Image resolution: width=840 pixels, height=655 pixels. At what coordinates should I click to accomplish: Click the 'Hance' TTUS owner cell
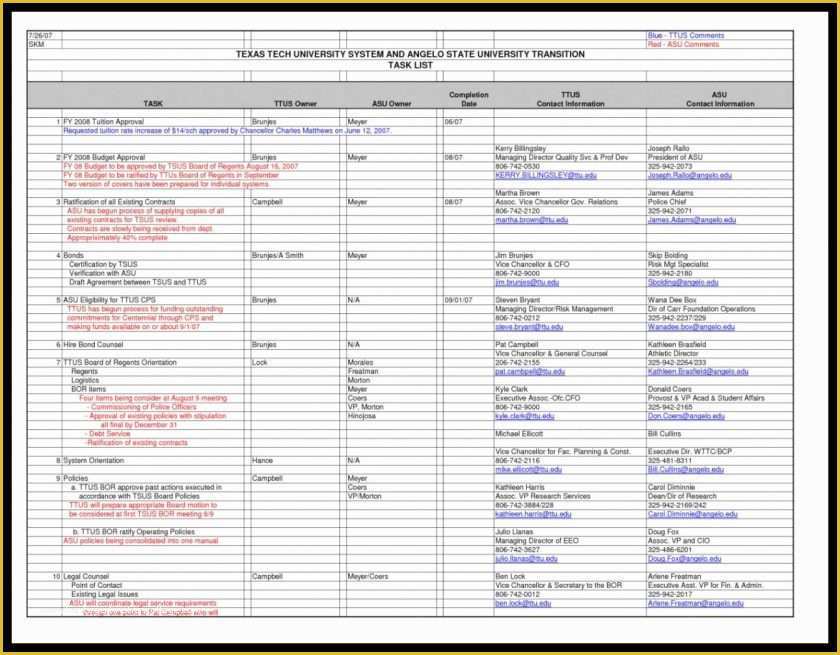point(262,461)
